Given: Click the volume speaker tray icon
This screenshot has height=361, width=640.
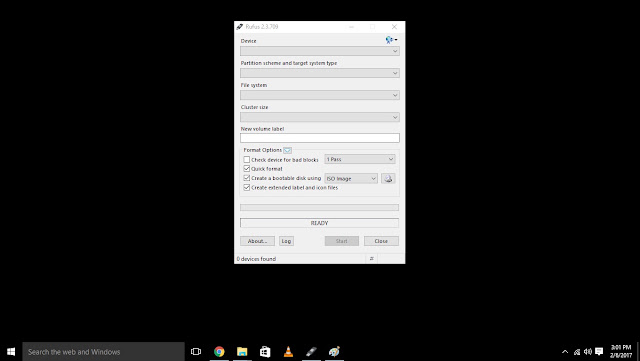Looking at the screenshot, I should click(588, 352).
